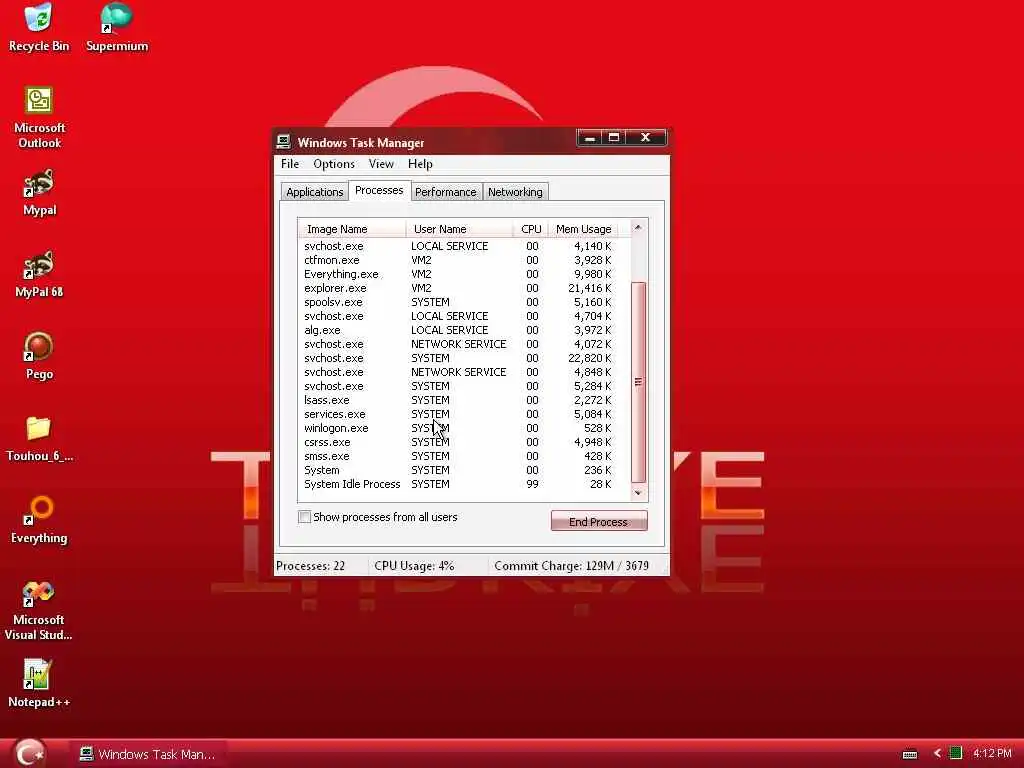
Task: Select the explorer.exe process row
Action: pos(458,288)
